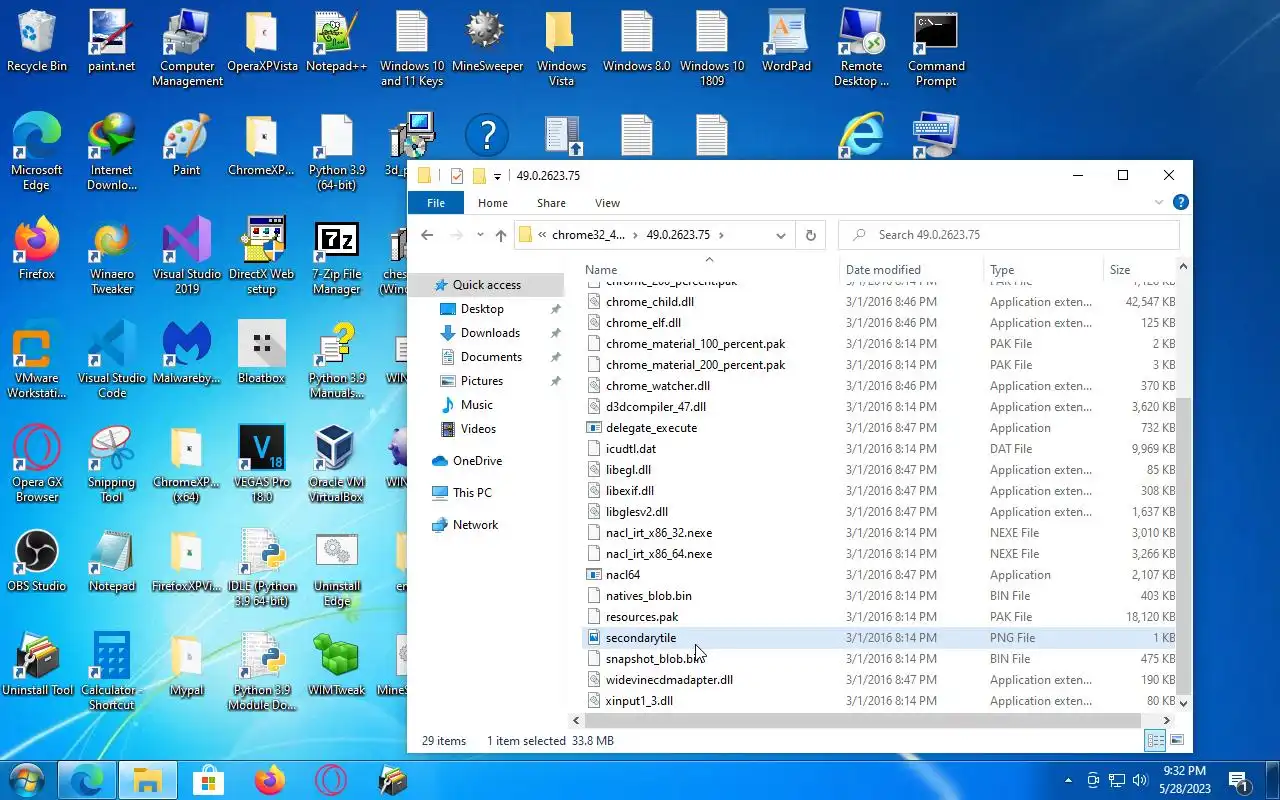Sort by Size column header
This screenshot has width=1280, height=800.
click(1139, 270)
